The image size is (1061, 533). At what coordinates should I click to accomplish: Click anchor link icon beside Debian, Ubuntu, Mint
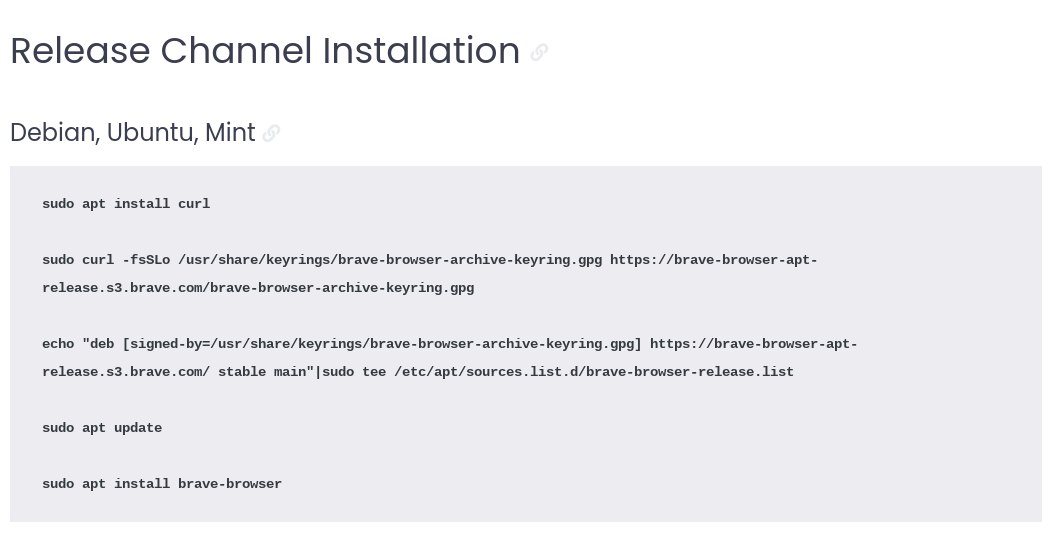[271, 133]
